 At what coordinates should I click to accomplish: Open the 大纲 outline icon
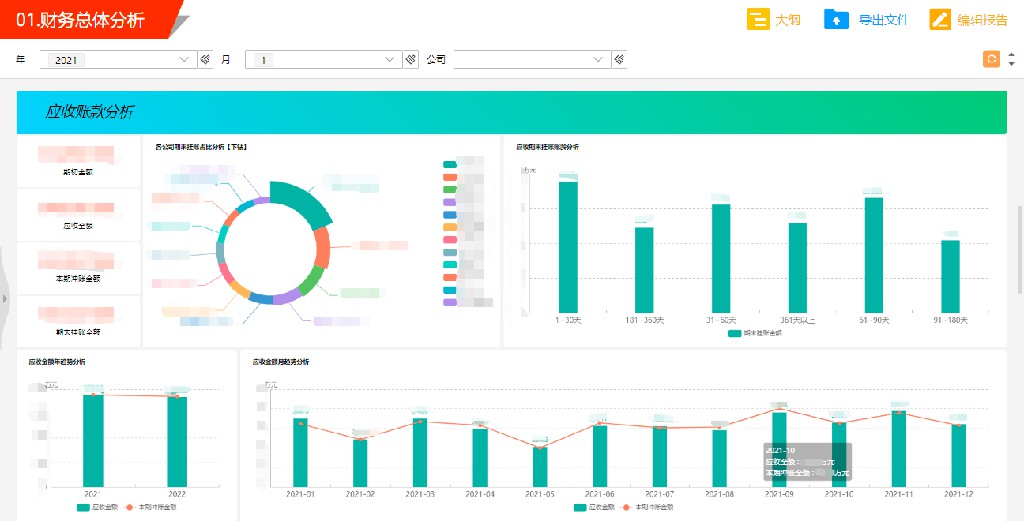click(758, 20)
